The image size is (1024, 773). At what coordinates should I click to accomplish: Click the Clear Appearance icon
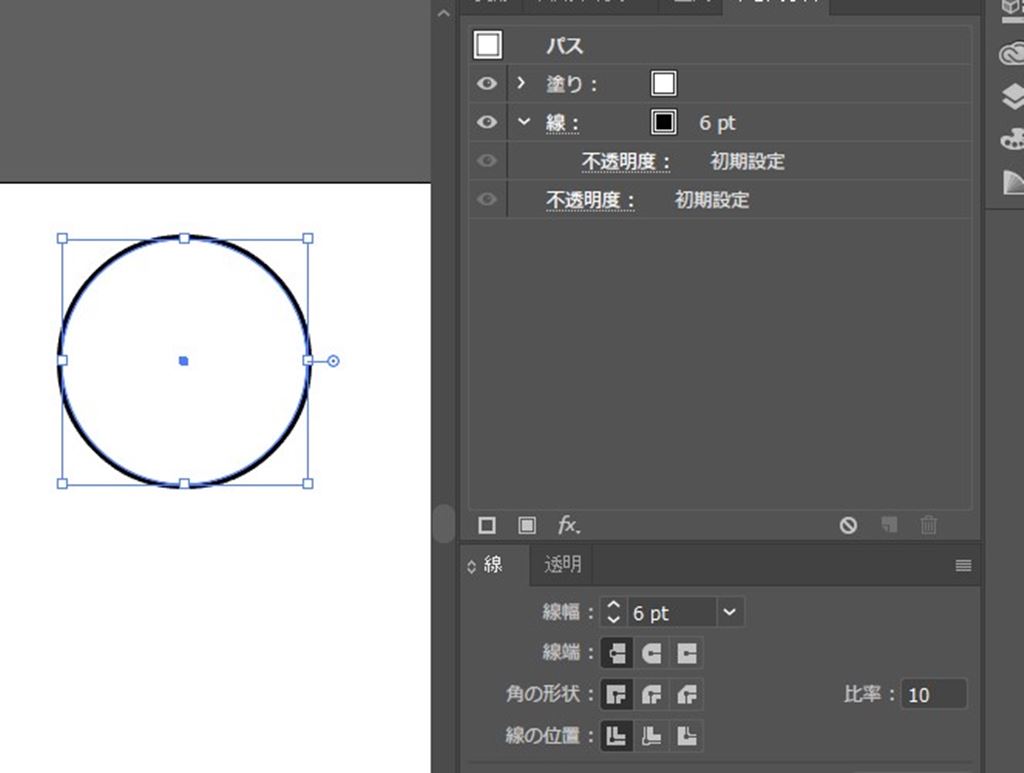pos(848,525)
